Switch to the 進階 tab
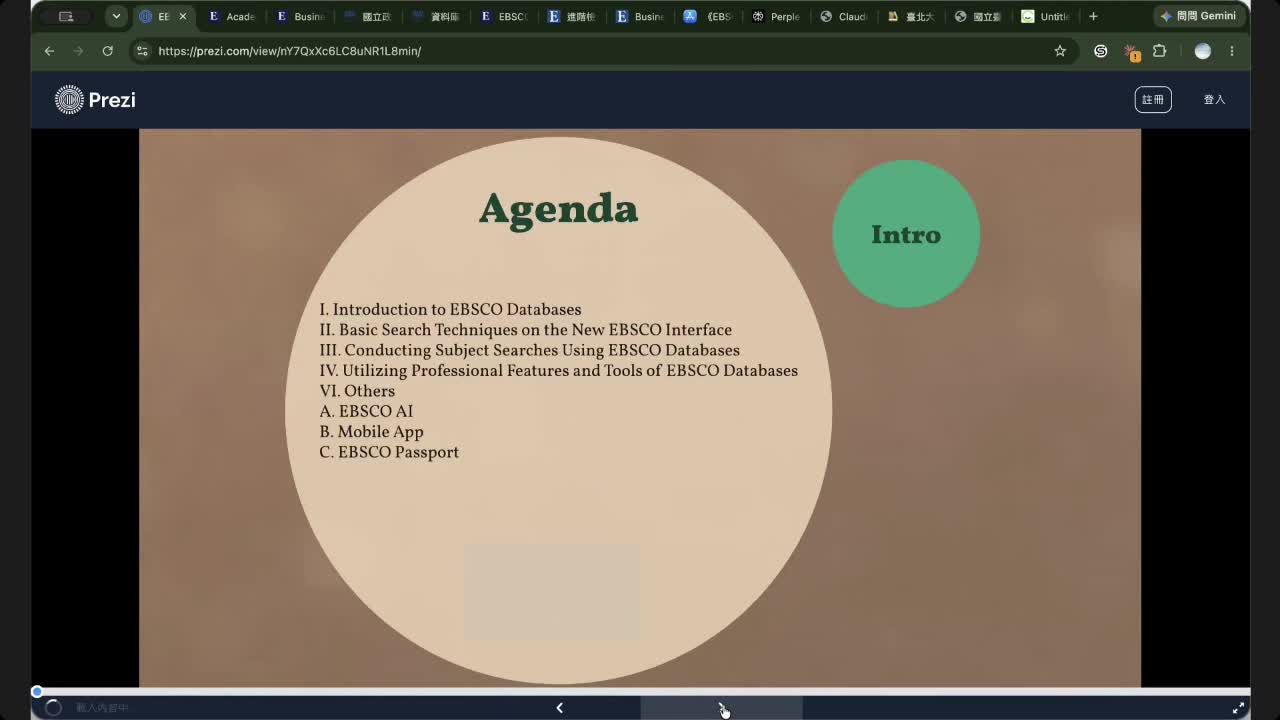This screenshot has height=720, width=1280. coord(571,16)
